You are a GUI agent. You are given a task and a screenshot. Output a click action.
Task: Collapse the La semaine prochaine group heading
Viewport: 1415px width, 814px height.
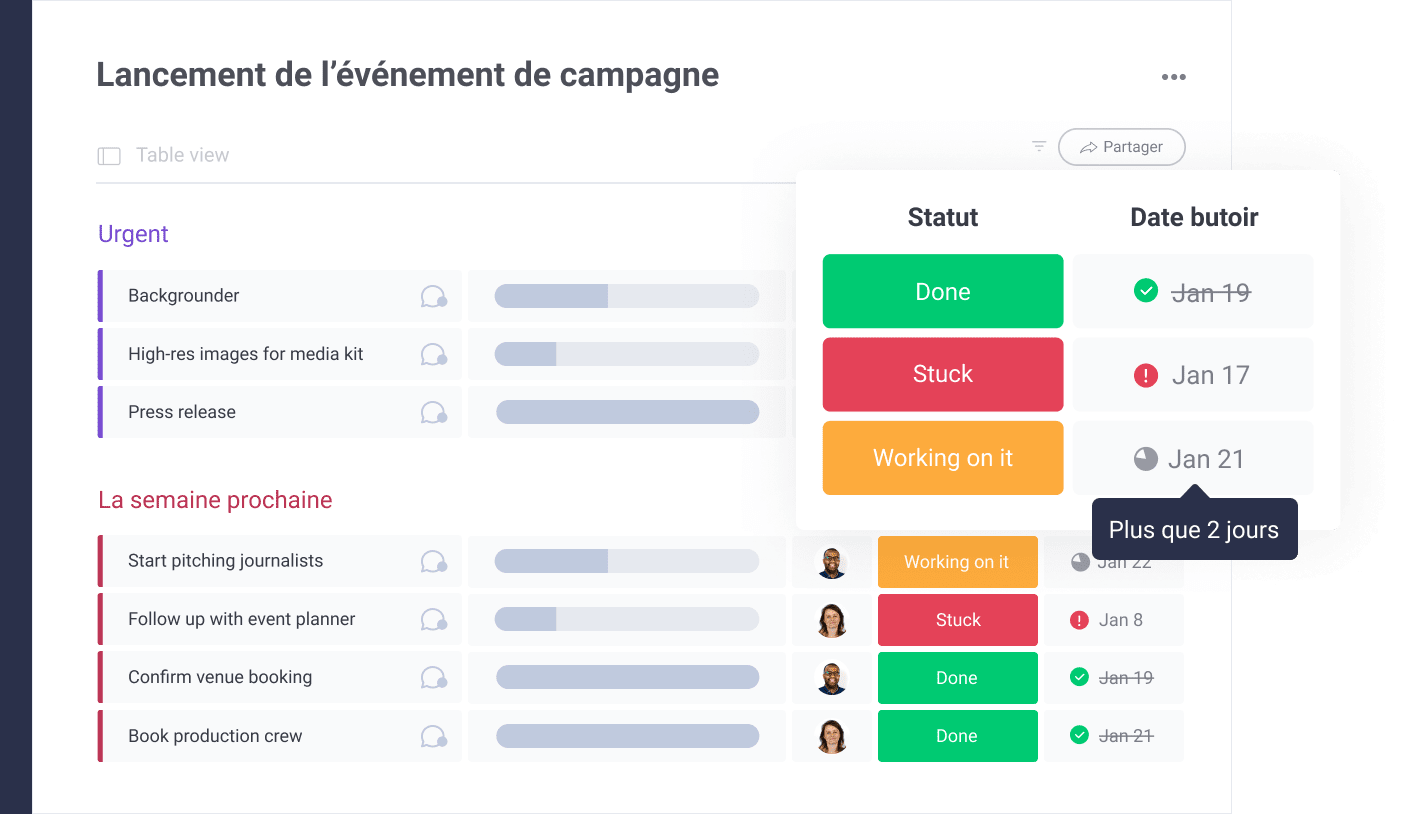tap(215, 500)
